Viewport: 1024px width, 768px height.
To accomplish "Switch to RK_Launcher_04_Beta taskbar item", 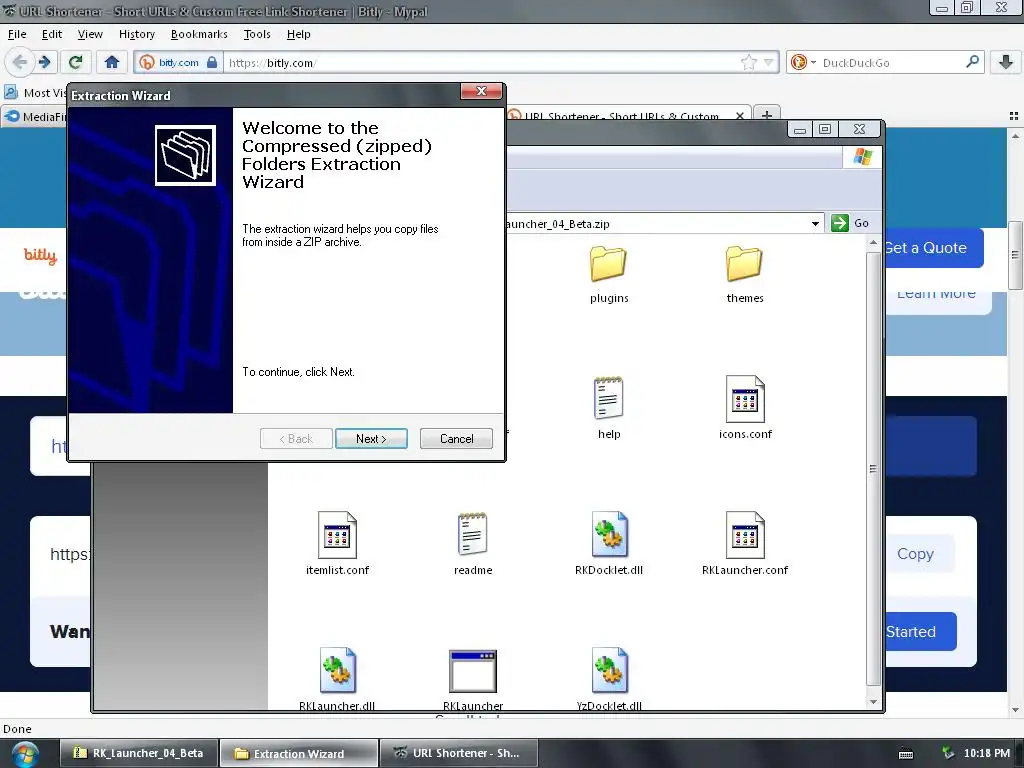I will pos(138,753).
